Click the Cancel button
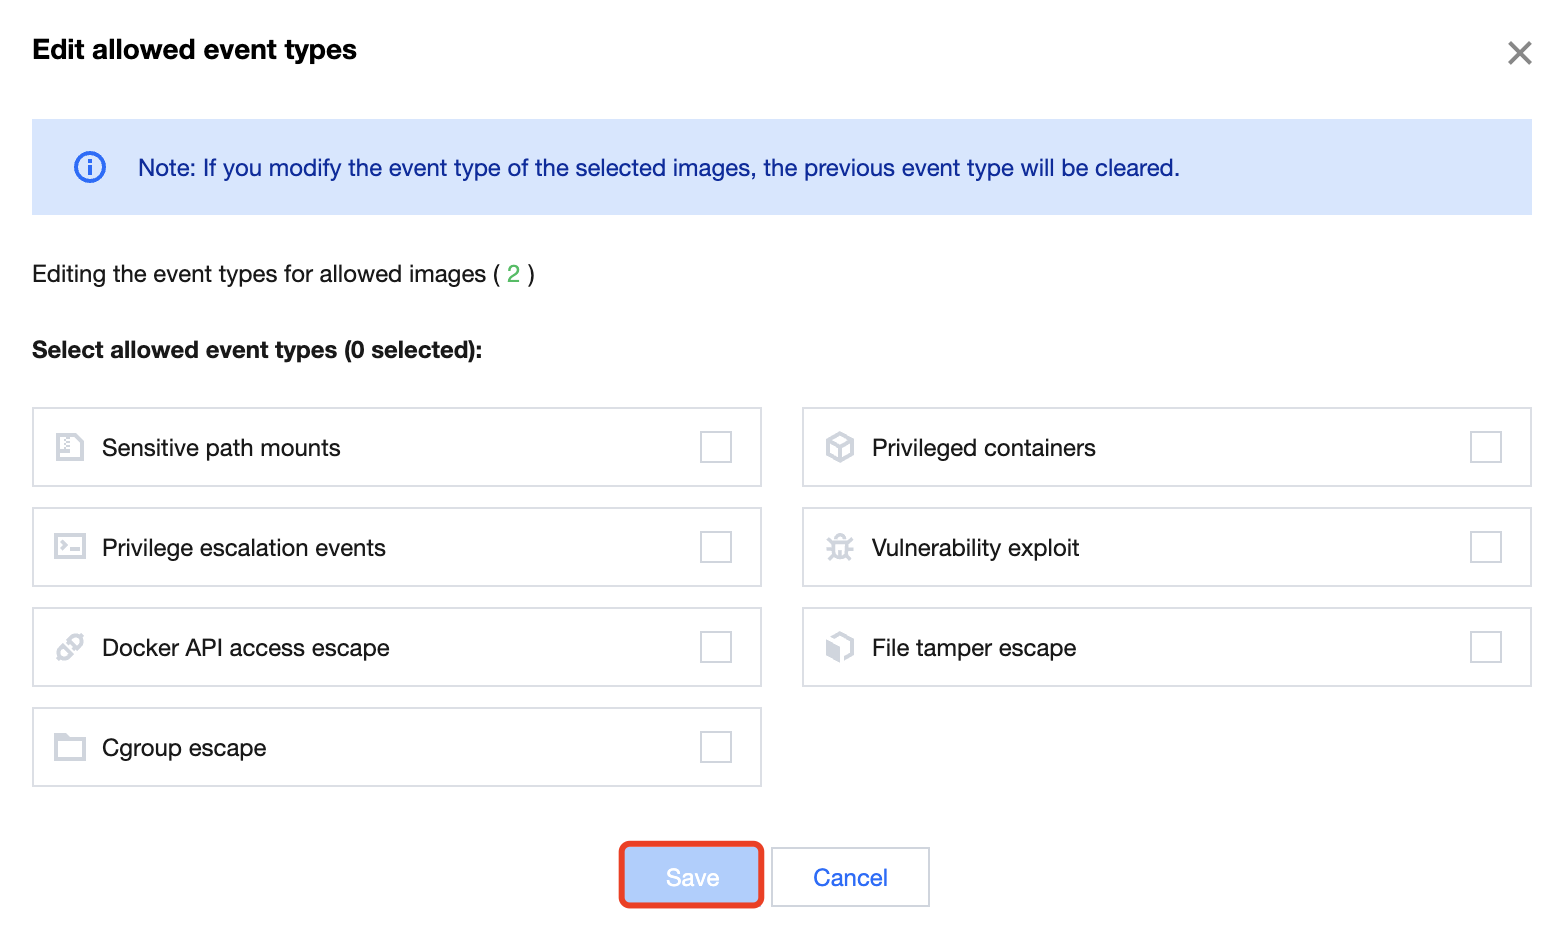The image size is (1564, 936). (850, 877)
